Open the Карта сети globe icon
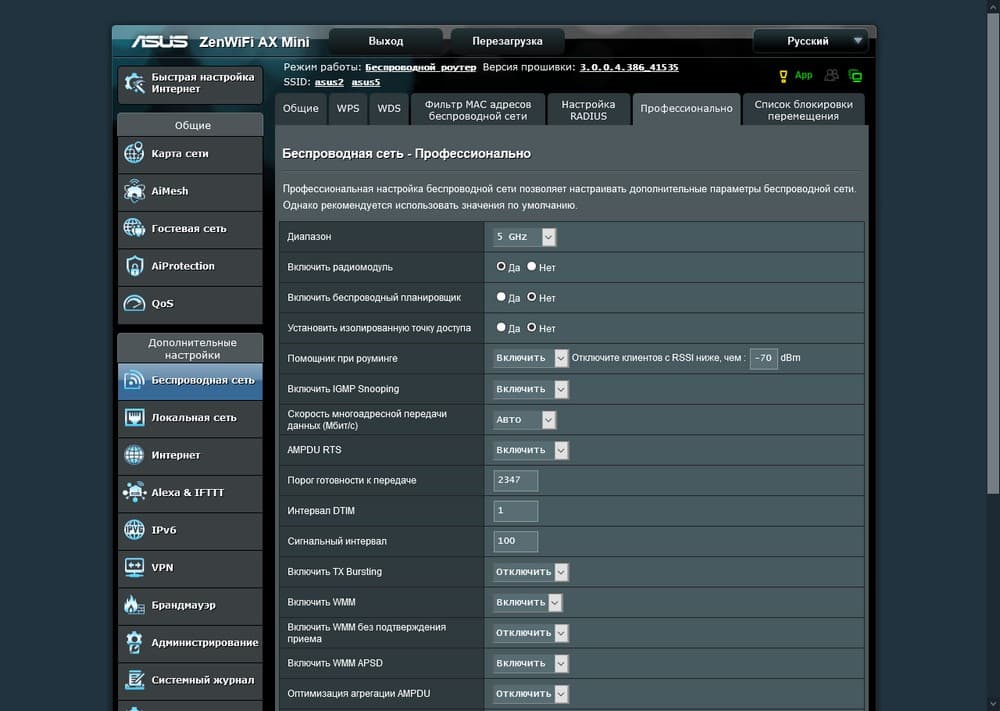Image resolution: width=1000 pixels, height=711 pixels. [134, 153]
